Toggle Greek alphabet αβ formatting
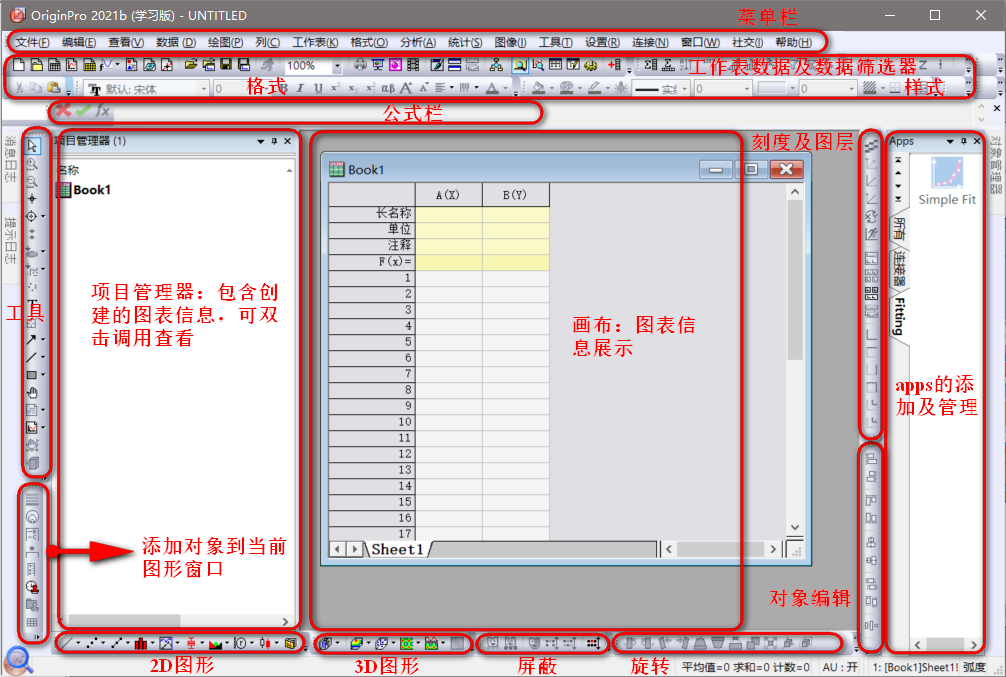The width and height of the screenshot is (1006, 677). click(x=388, y=88)
